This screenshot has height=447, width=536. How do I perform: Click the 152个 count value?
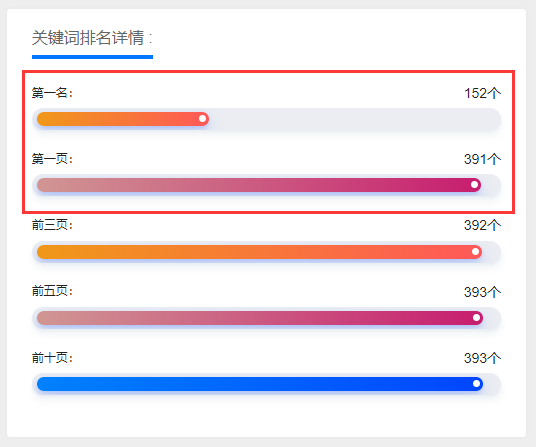(x=482, y=93)
